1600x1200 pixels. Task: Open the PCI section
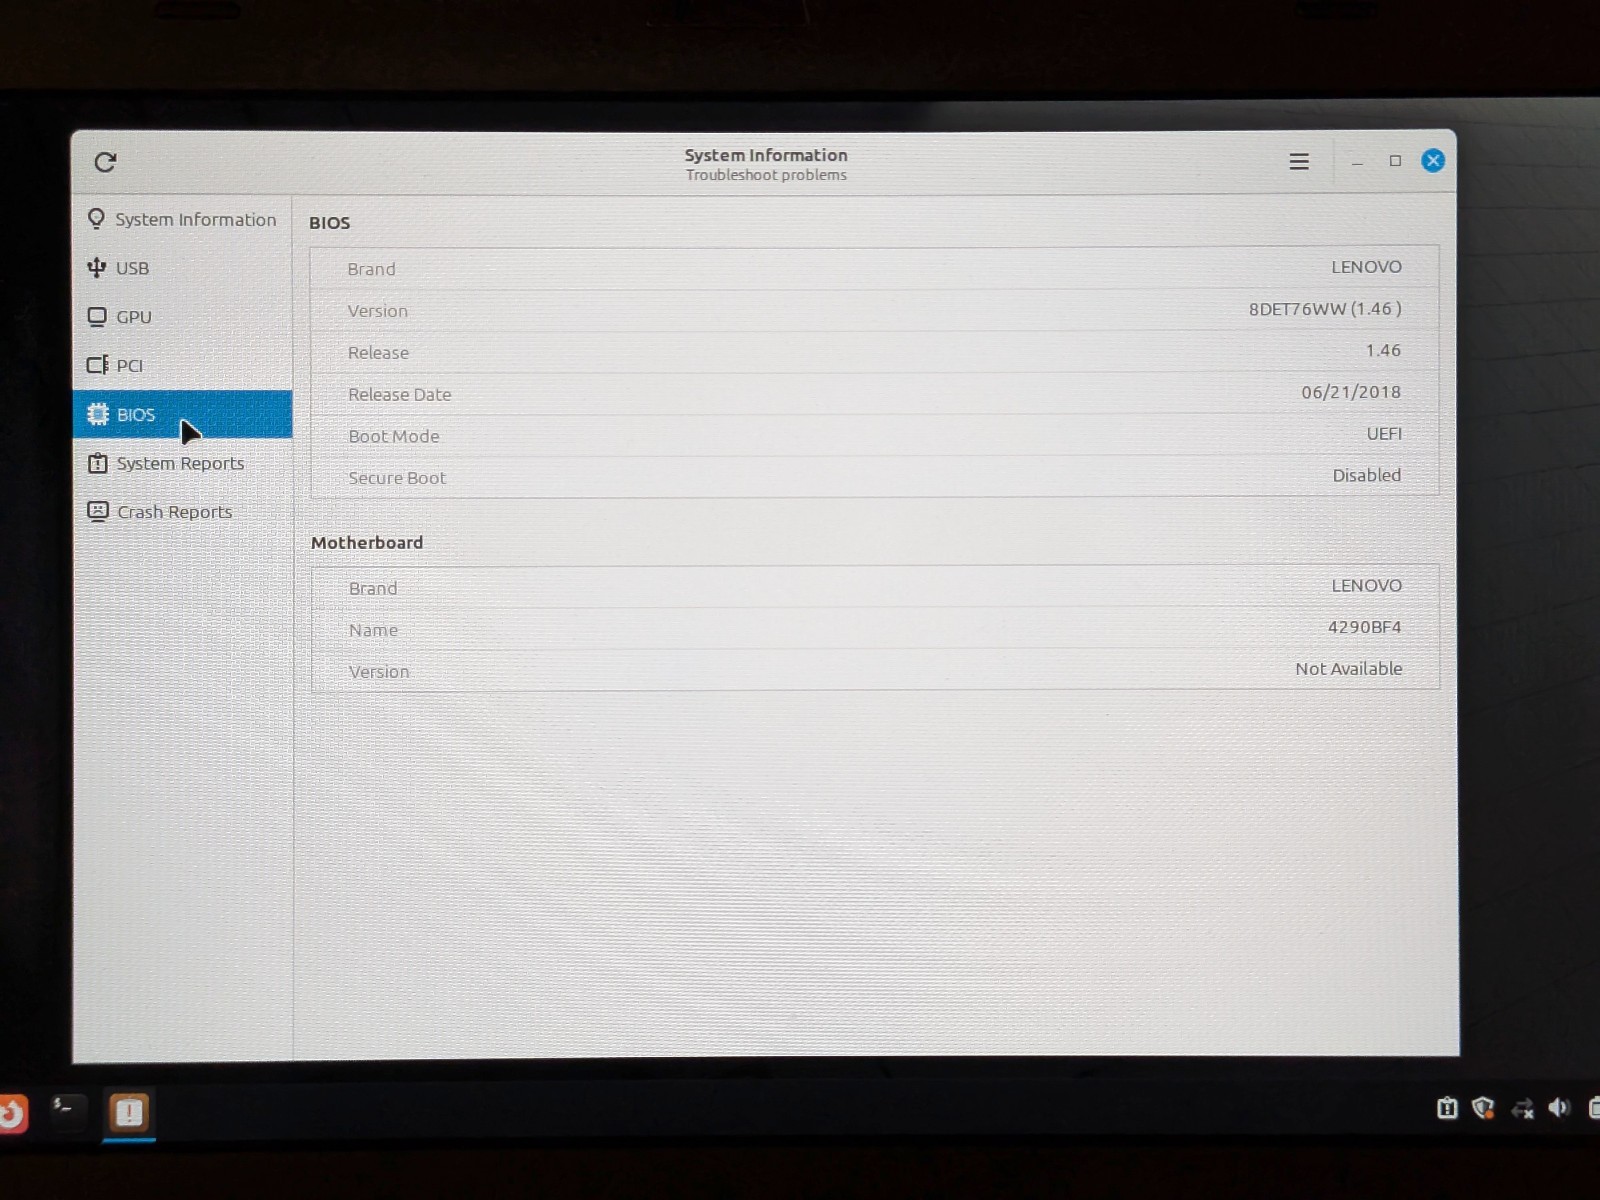point(182,365)
